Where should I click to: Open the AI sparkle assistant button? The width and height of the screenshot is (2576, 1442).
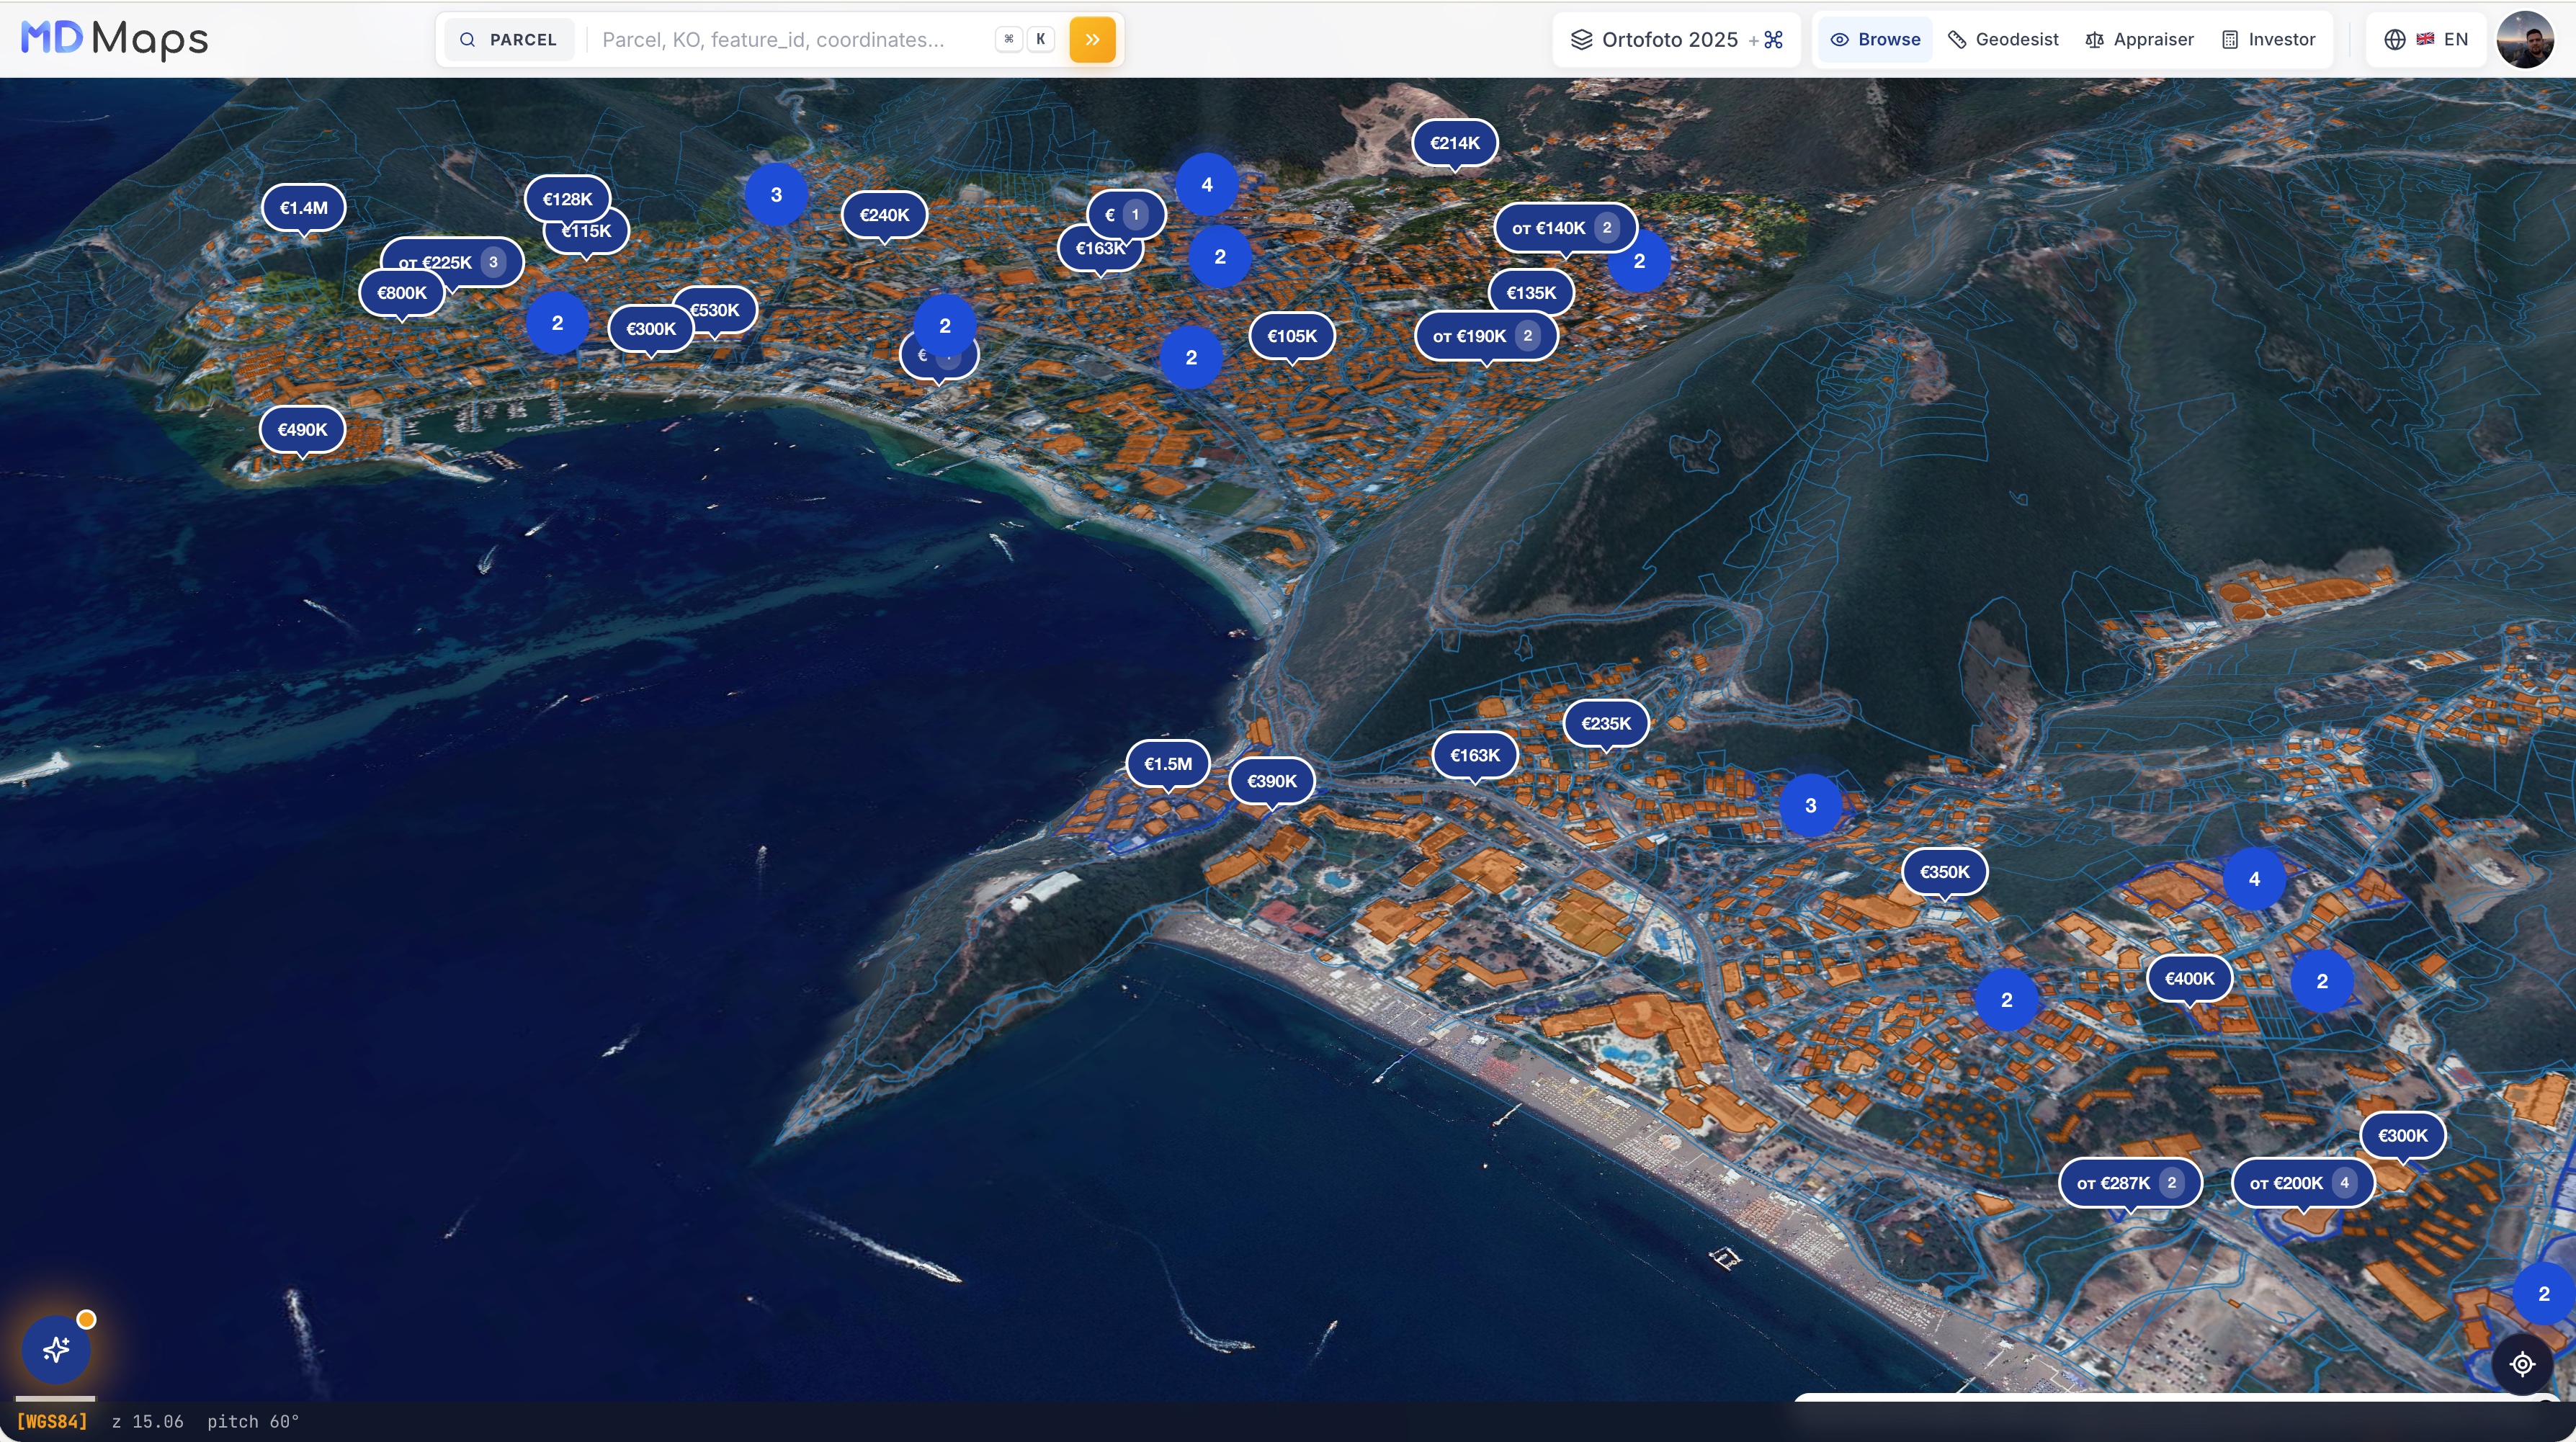[56, 1349]
